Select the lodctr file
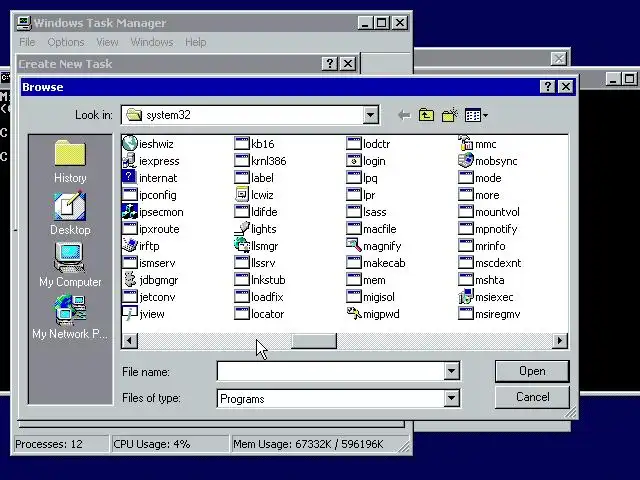 click(x=368, y=144)
